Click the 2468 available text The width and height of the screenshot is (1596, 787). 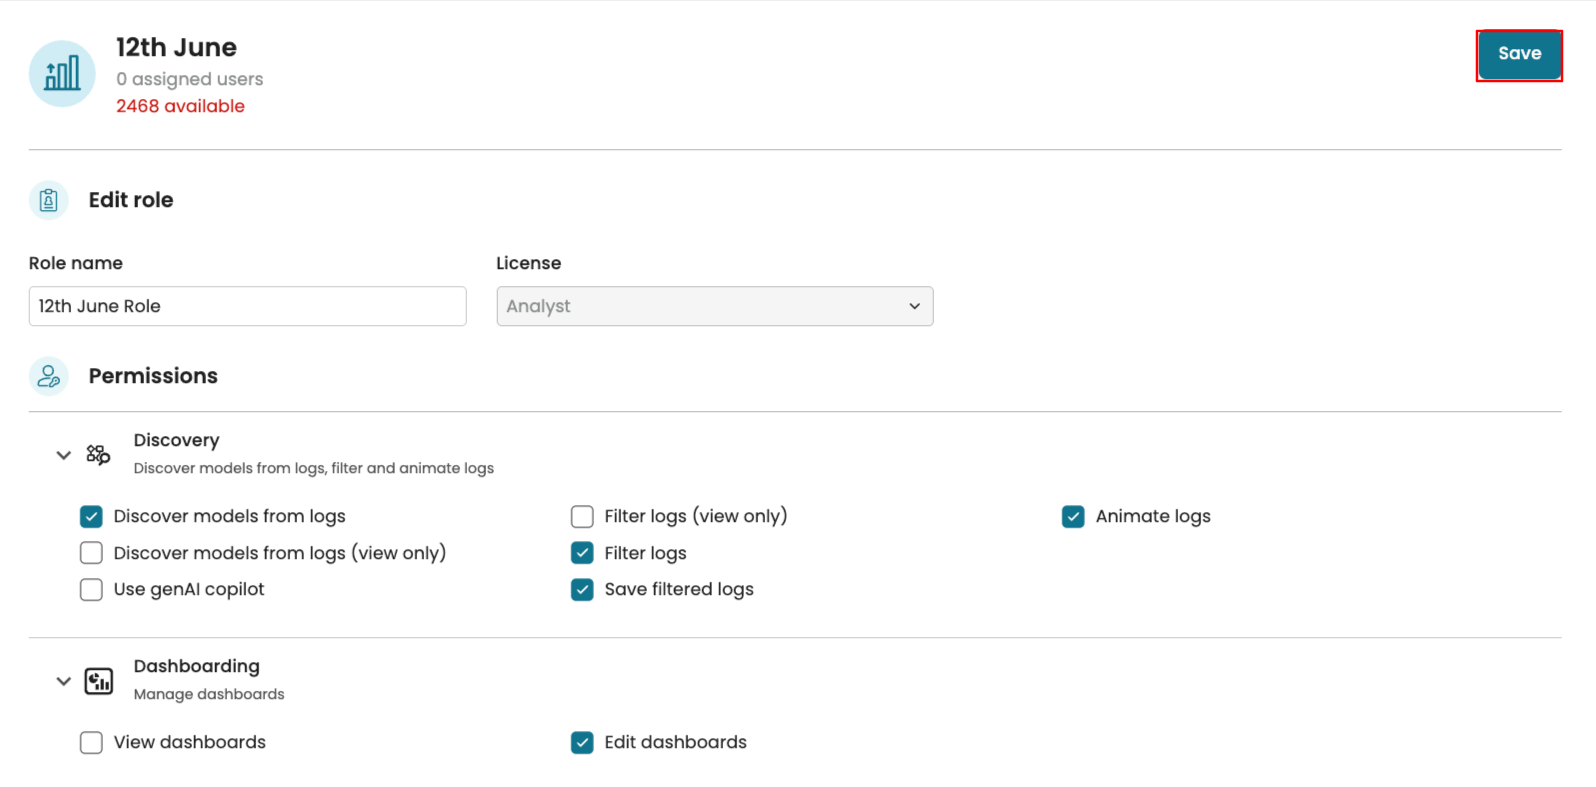(180, 106)
